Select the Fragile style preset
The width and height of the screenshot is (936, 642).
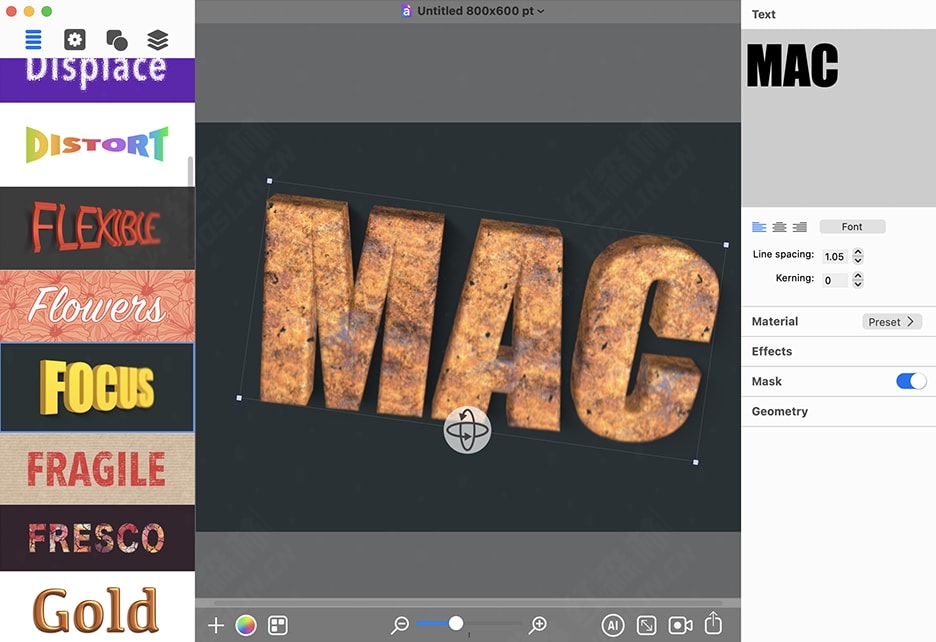[x=97, y=469]
